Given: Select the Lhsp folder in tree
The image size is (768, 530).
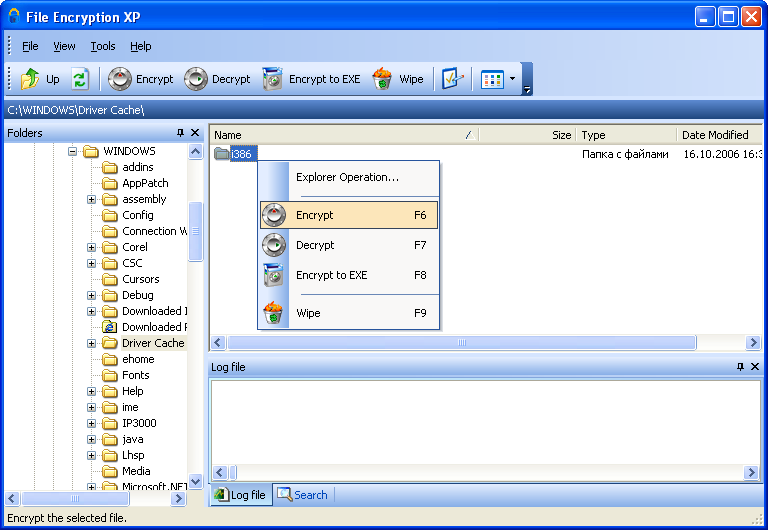Looking at the screenshot, I should pyautogui.click(x=133, y=455).
